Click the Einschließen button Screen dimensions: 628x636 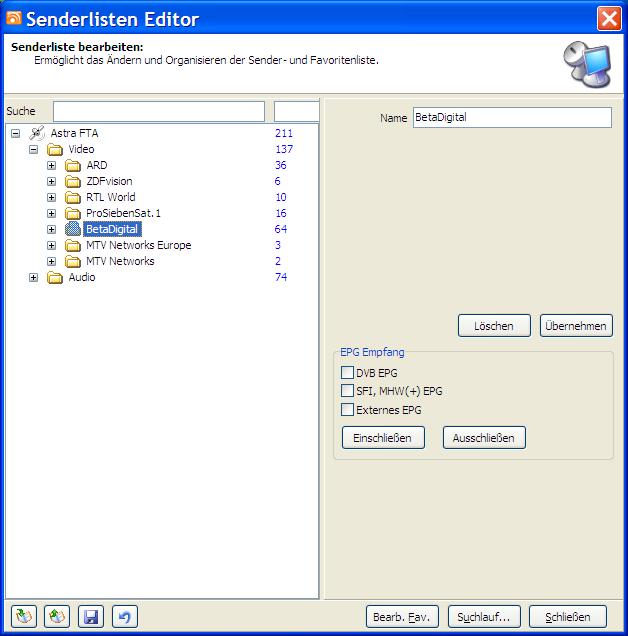coord(383,438)
